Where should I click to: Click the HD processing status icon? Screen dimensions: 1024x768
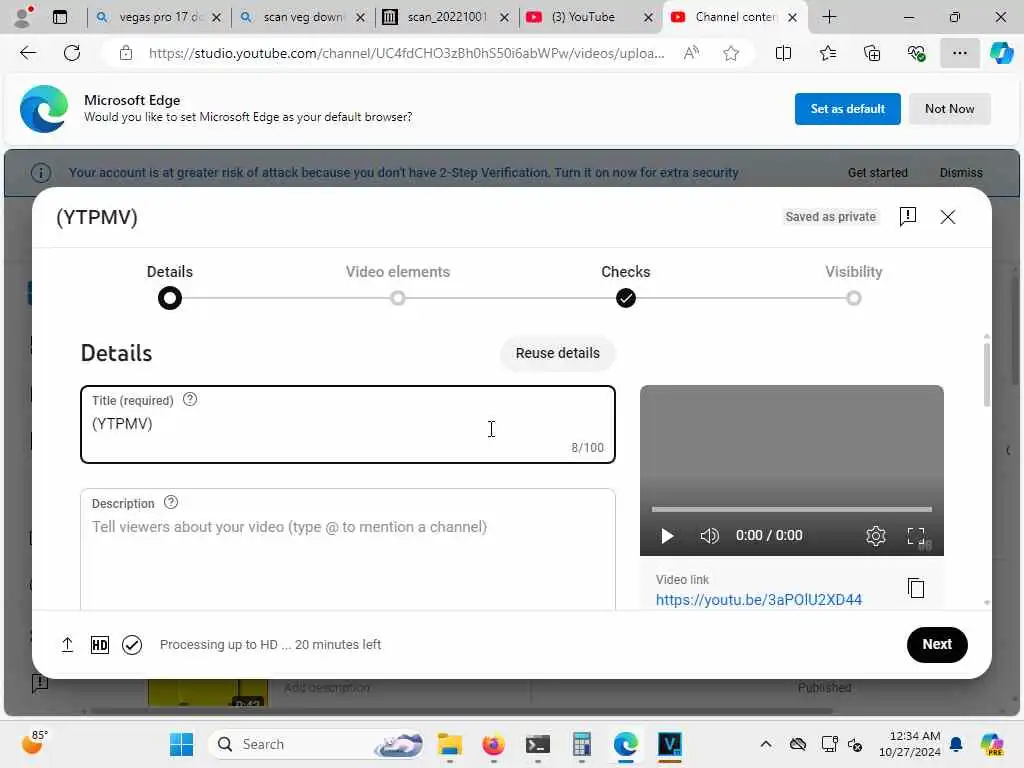pyautogui.click(x=100, y=645)
